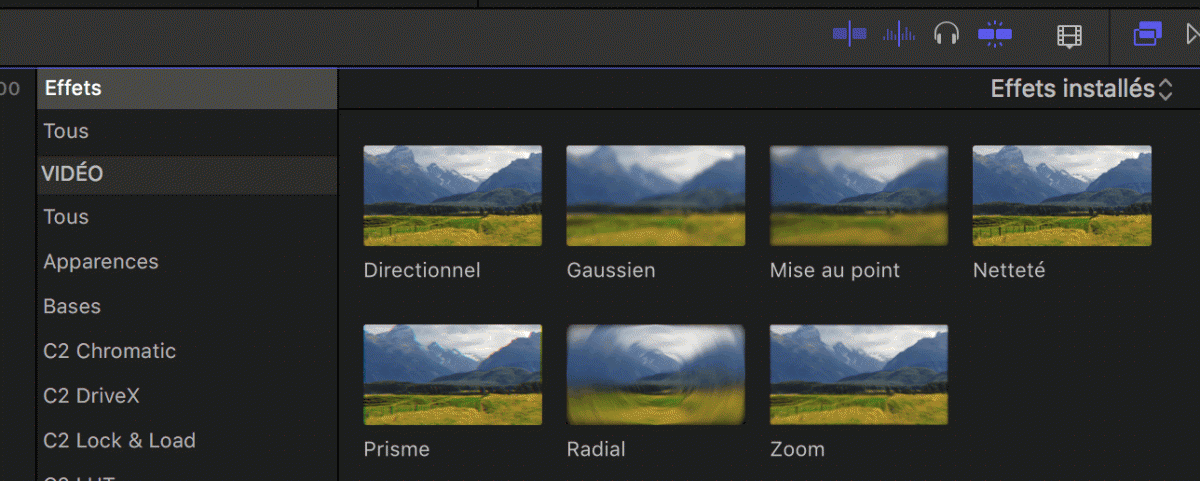Select the Zoom blur effect thumbnail
The height and width of the screenshot is (481, 1200).
pos(859,375)
